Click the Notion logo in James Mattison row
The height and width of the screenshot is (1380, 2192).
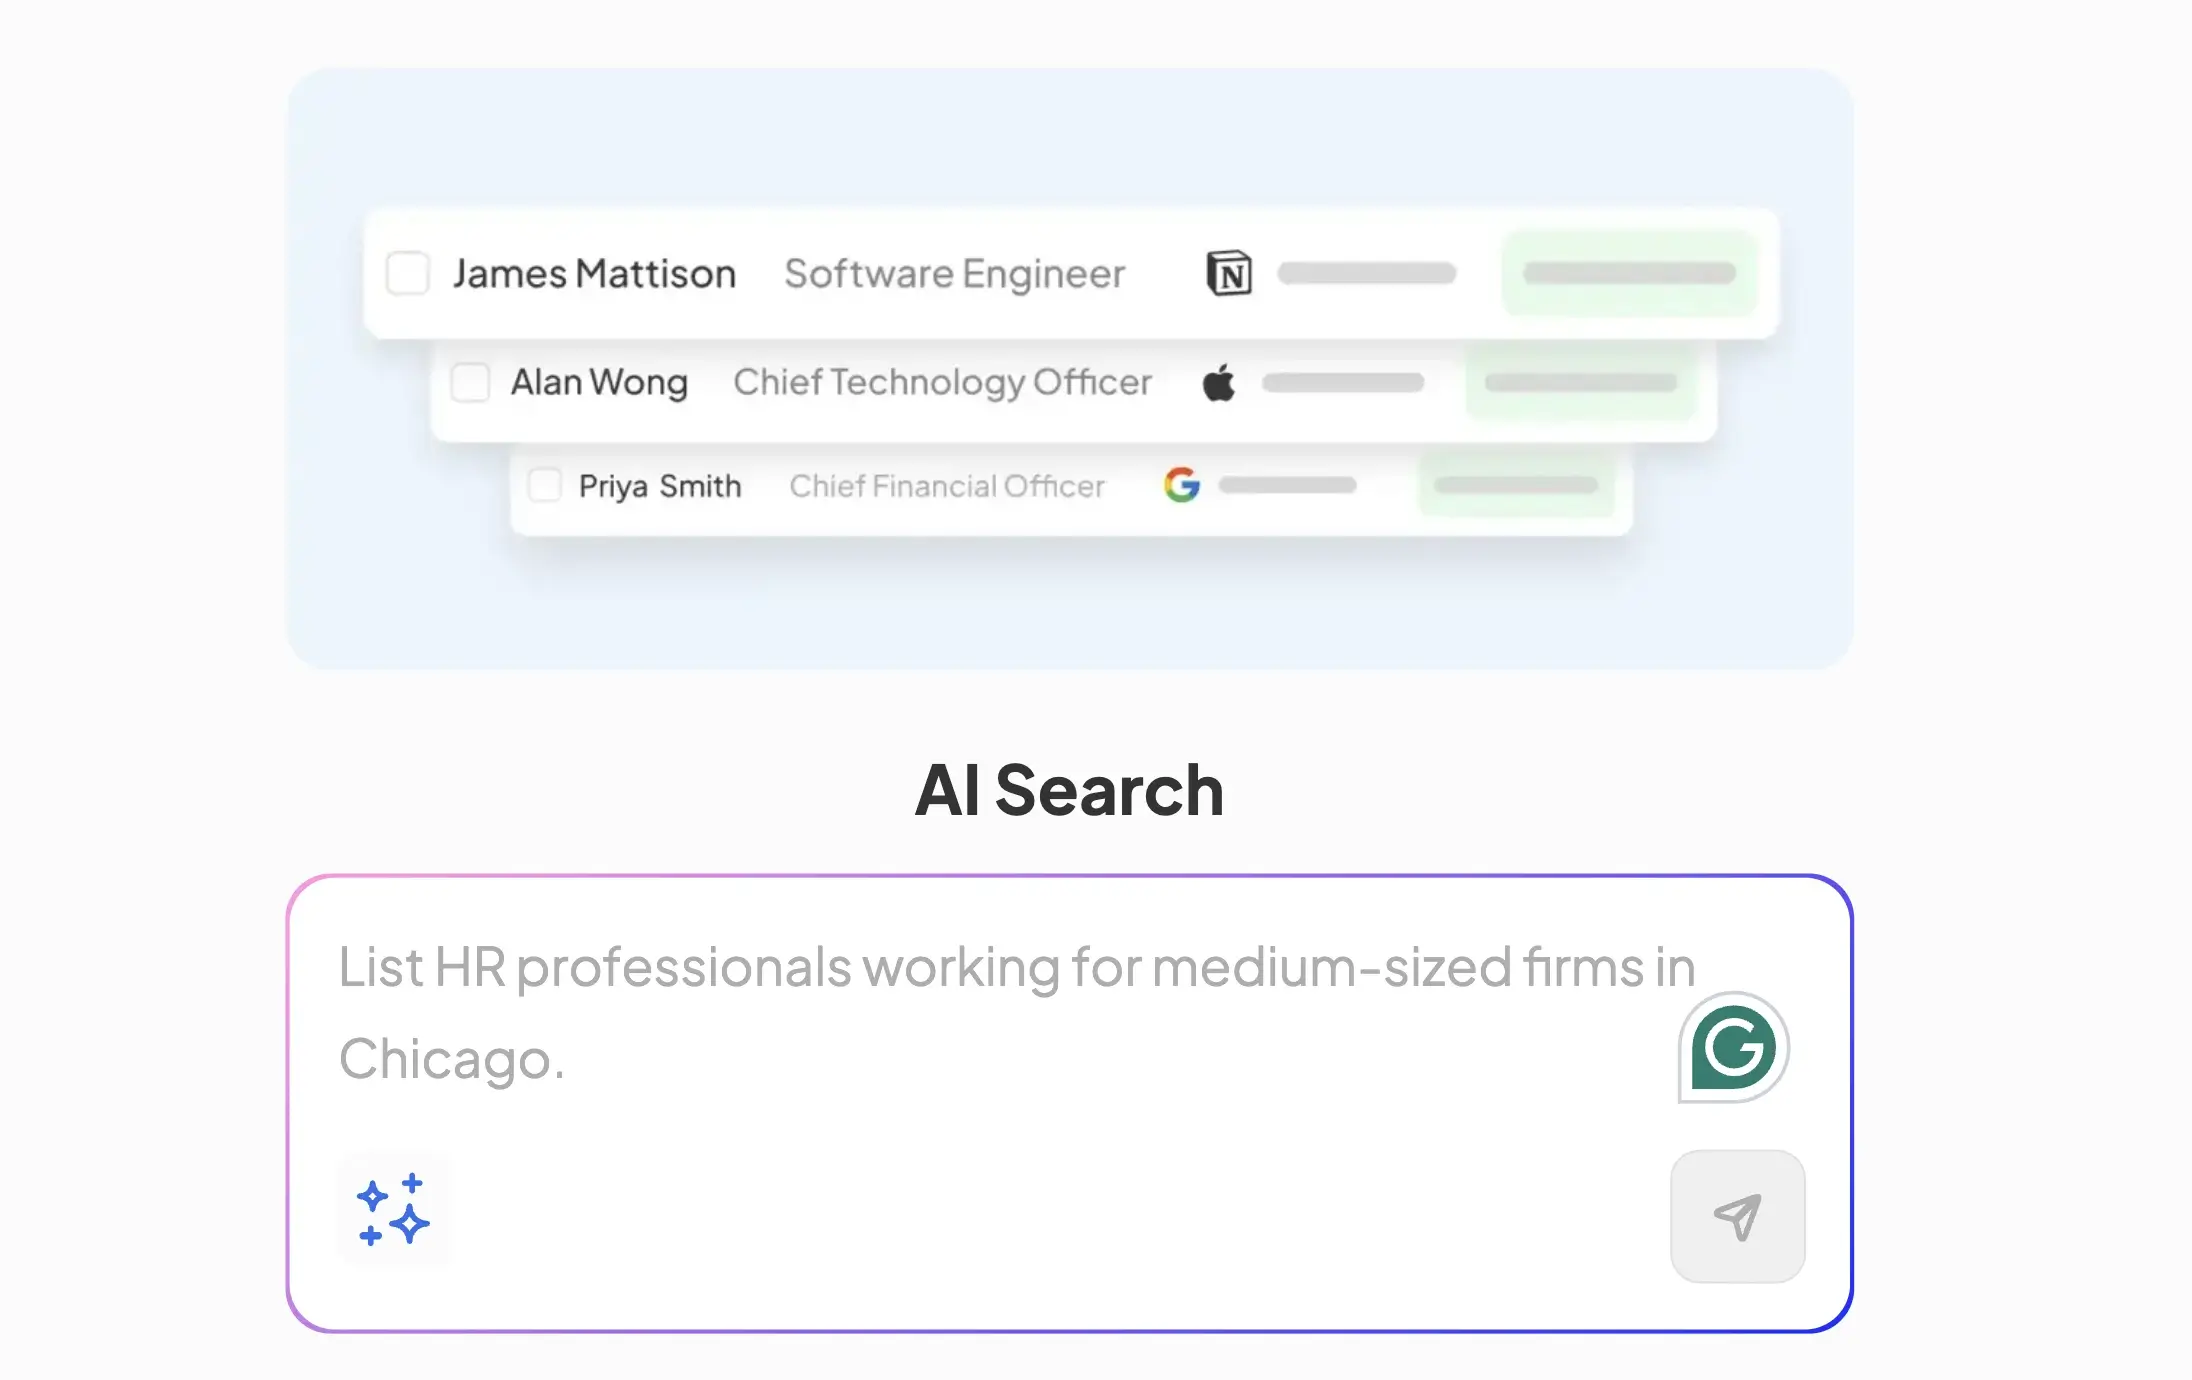click(1229, 273)
